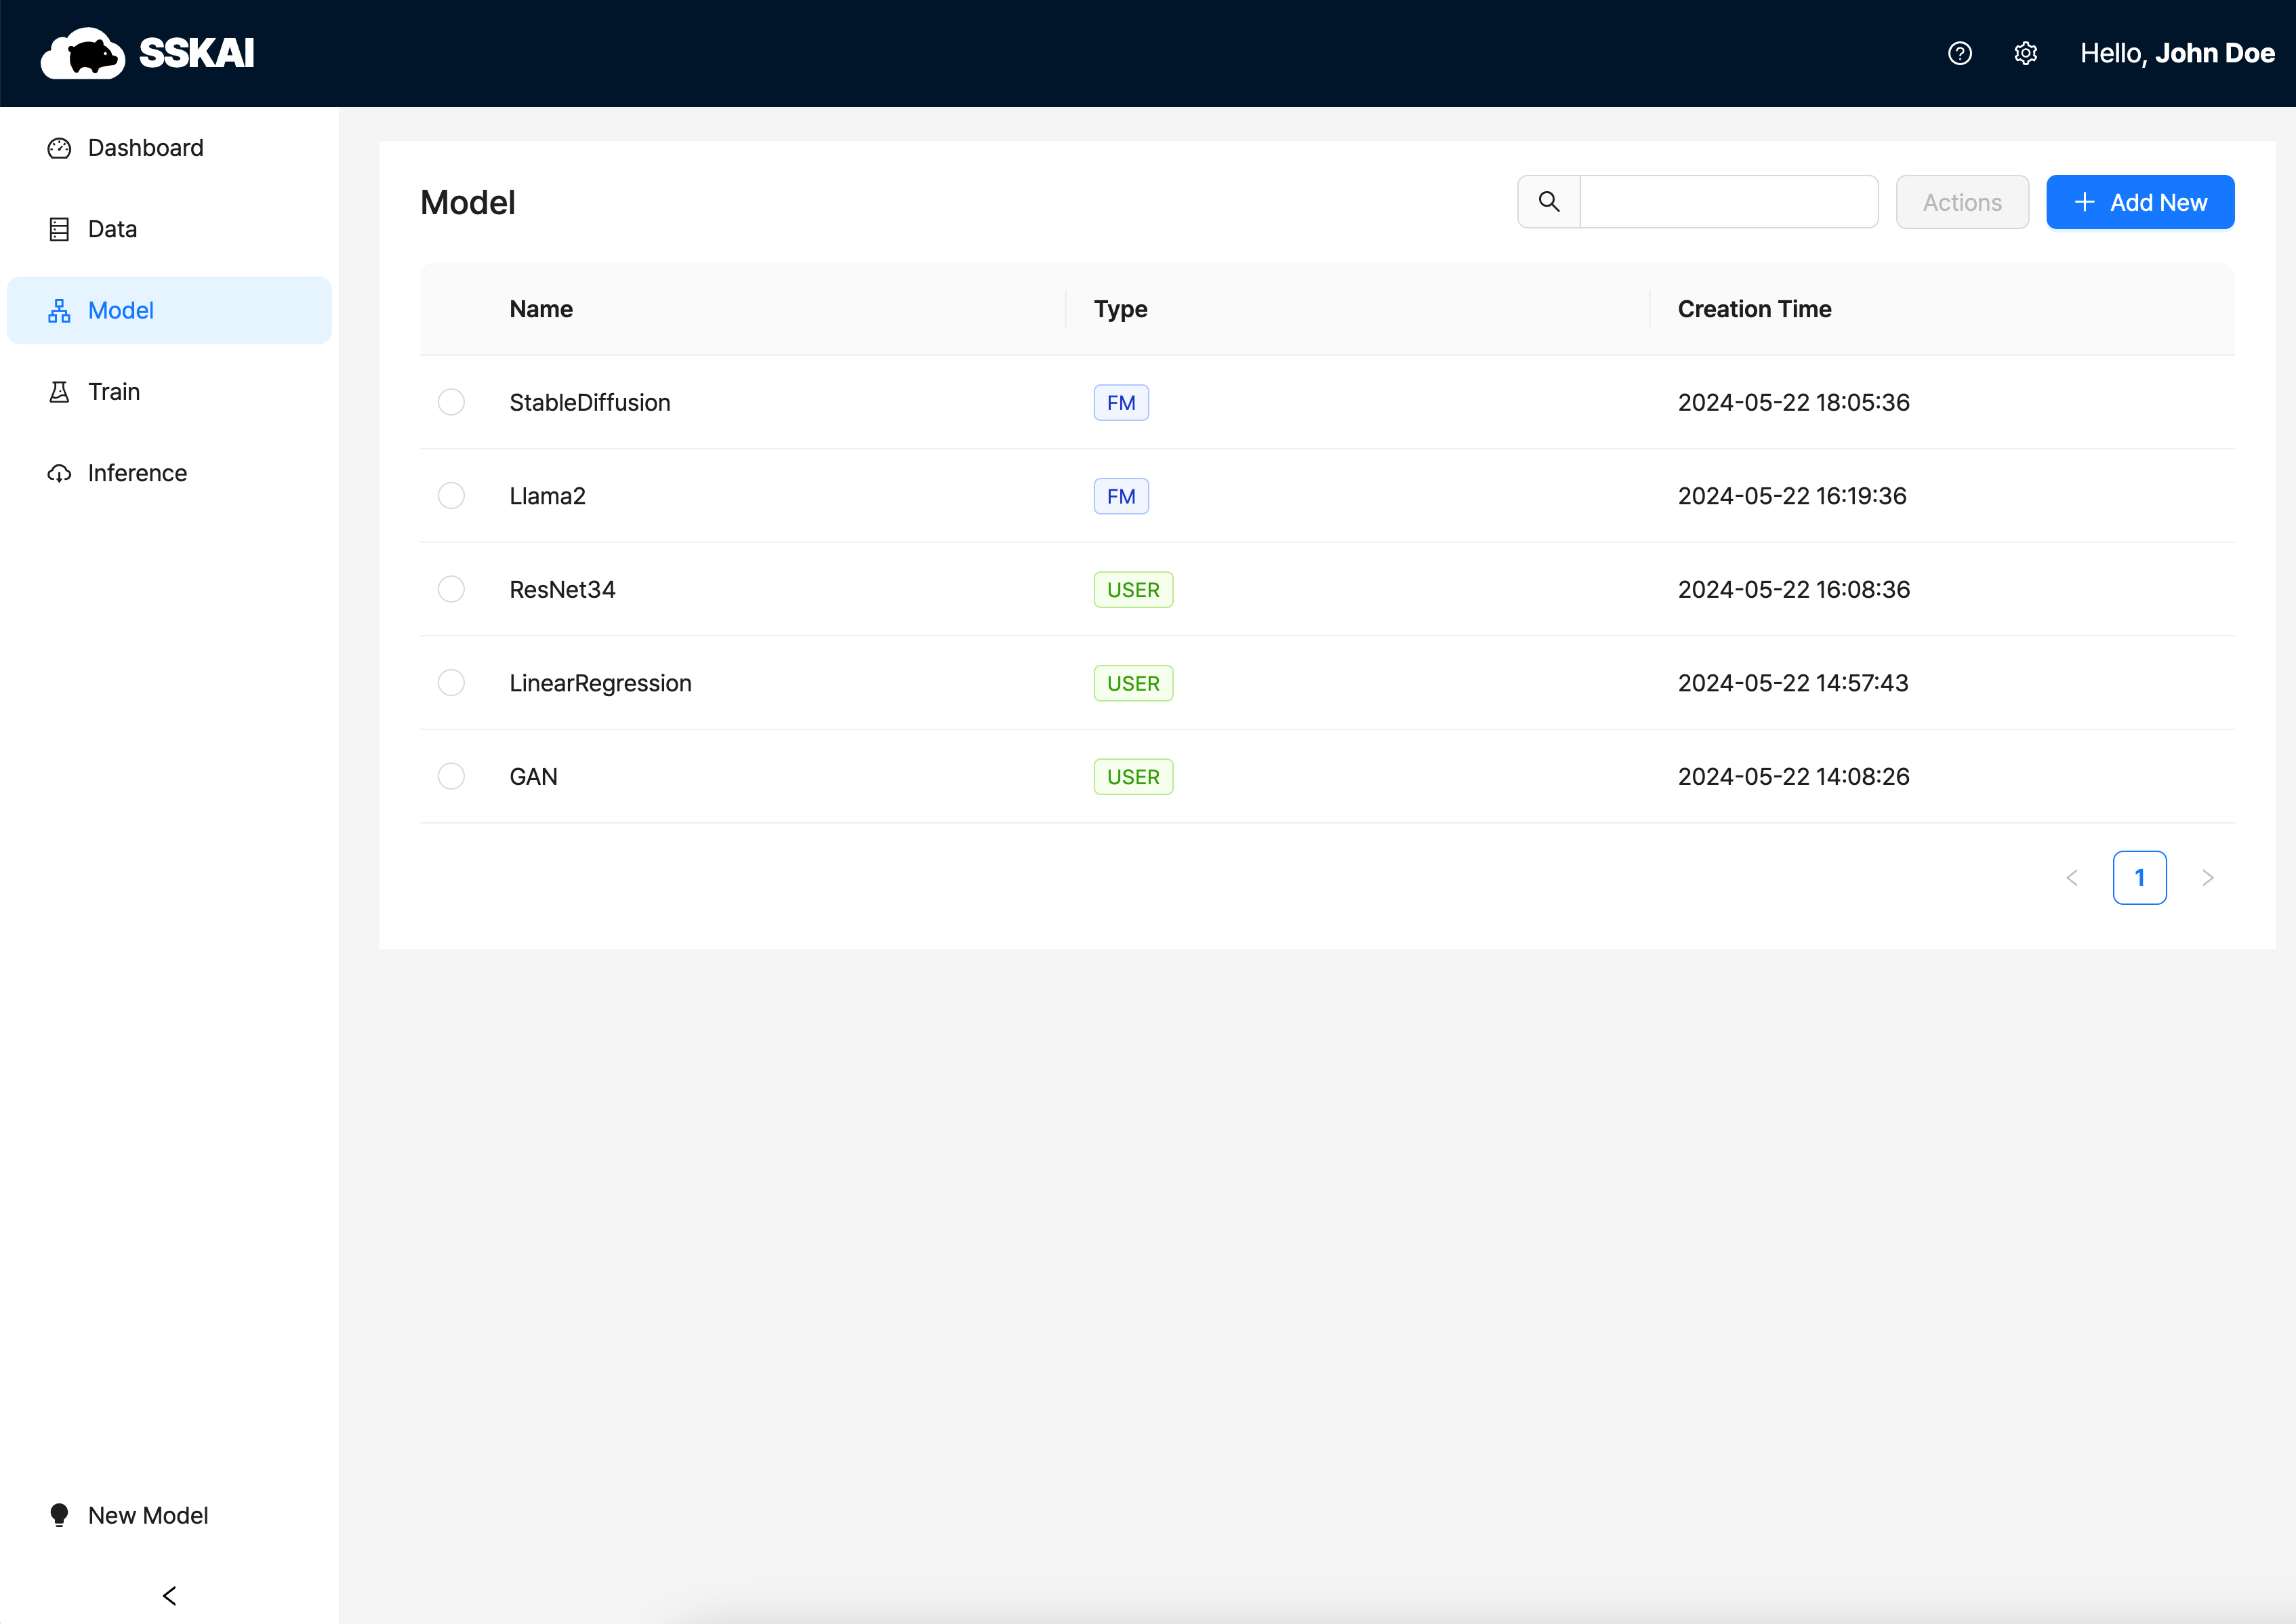Go to the previous page arrow
The height and width of the screenshot is (1624, 2296).
click(x=2072, y=878)
